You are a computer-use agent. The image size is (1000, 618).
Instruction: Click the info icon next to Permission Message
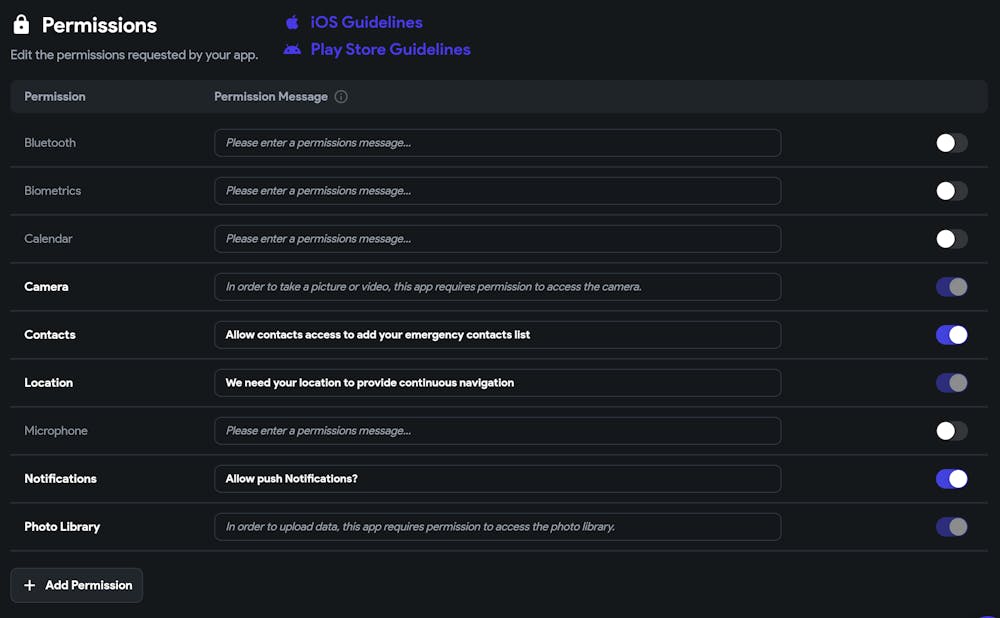coord(341,97)
